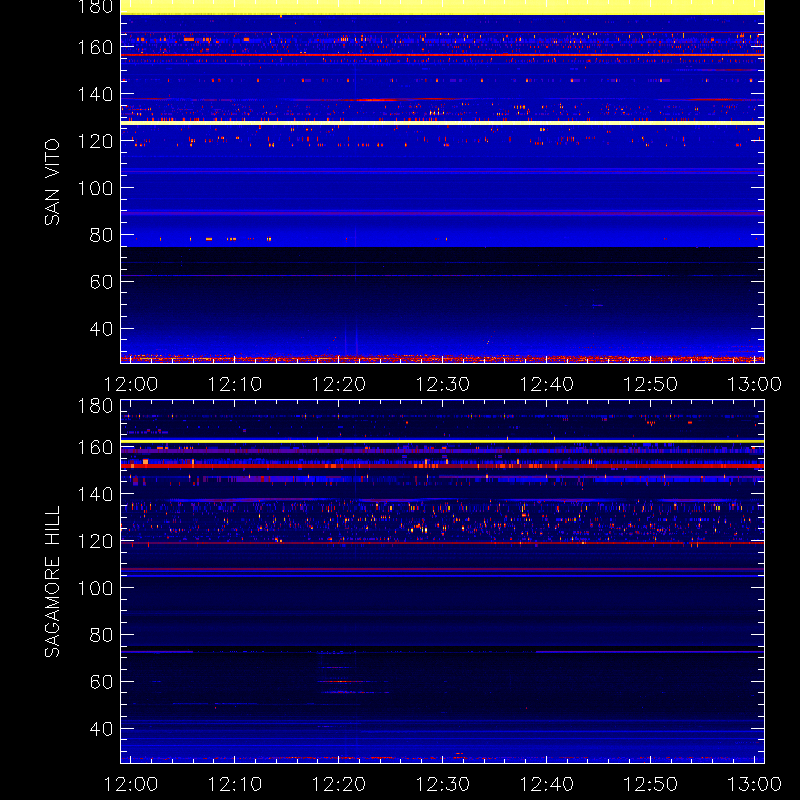Viewport: 800px width, 800px height.
Task: Click the 12:40 time label of San Vito plot
Action: [546, 384]
